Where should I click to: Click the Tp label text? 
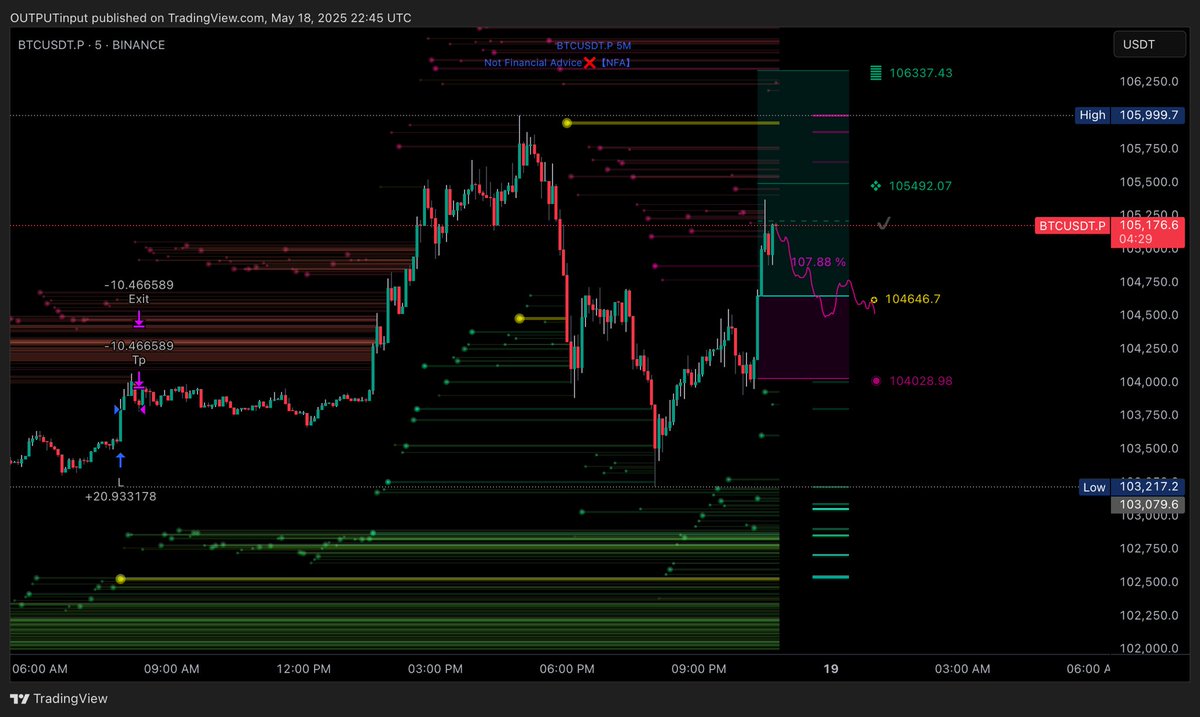139,359
